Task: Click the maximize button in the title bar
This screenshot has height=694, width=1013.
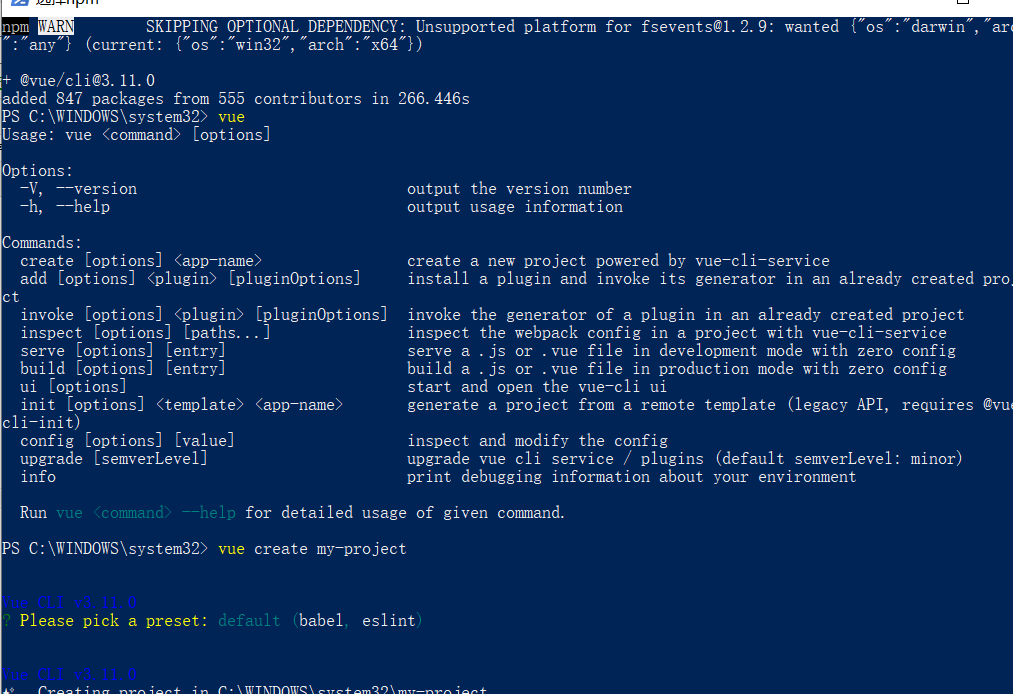Action: point(963,1)
